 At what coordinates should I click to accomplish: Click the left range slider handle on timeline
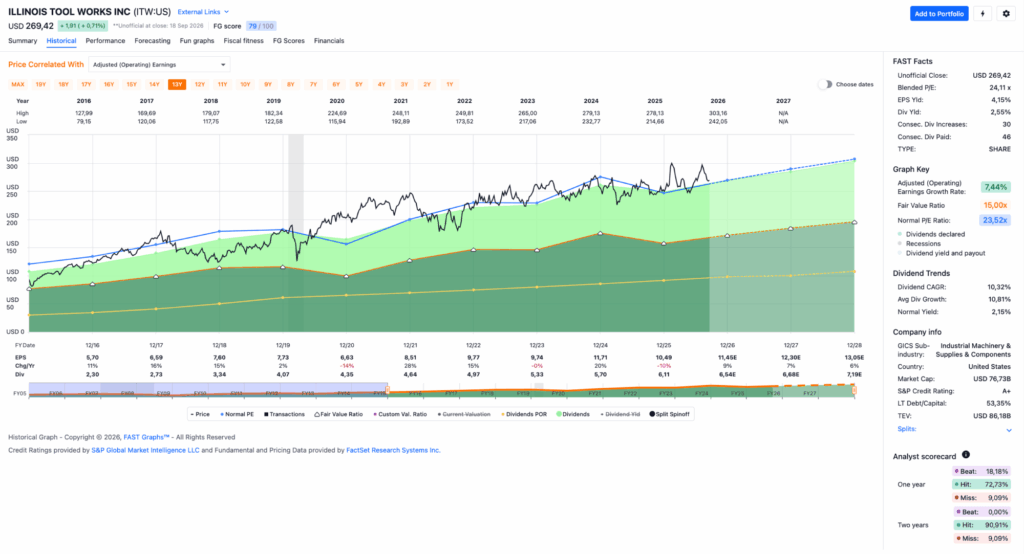388,390
